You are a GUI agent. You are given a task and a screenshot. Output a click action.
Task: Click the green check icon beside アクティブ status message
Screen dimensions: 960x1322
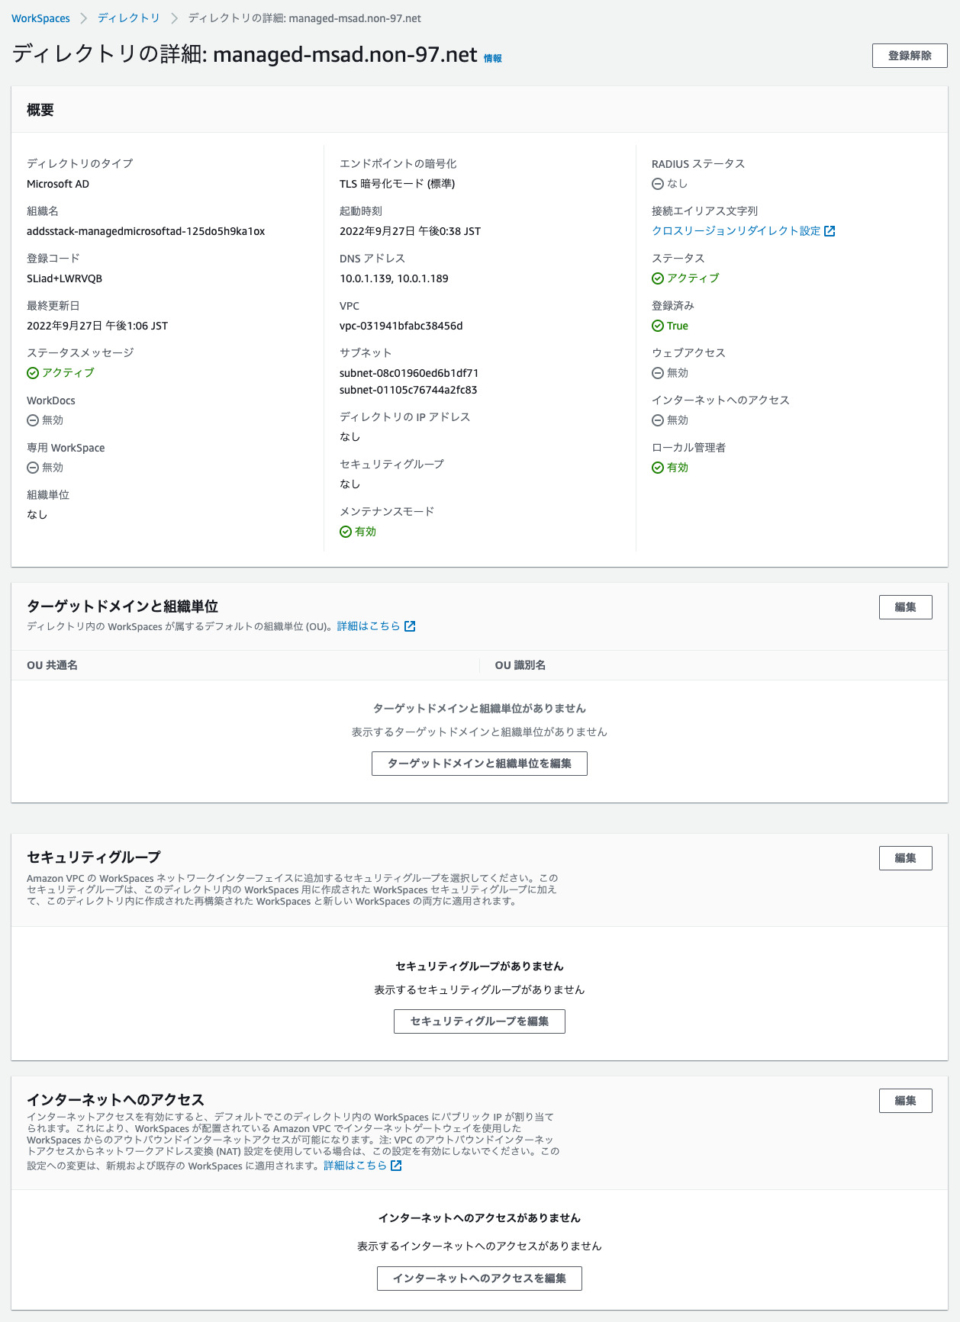[33, 373]
